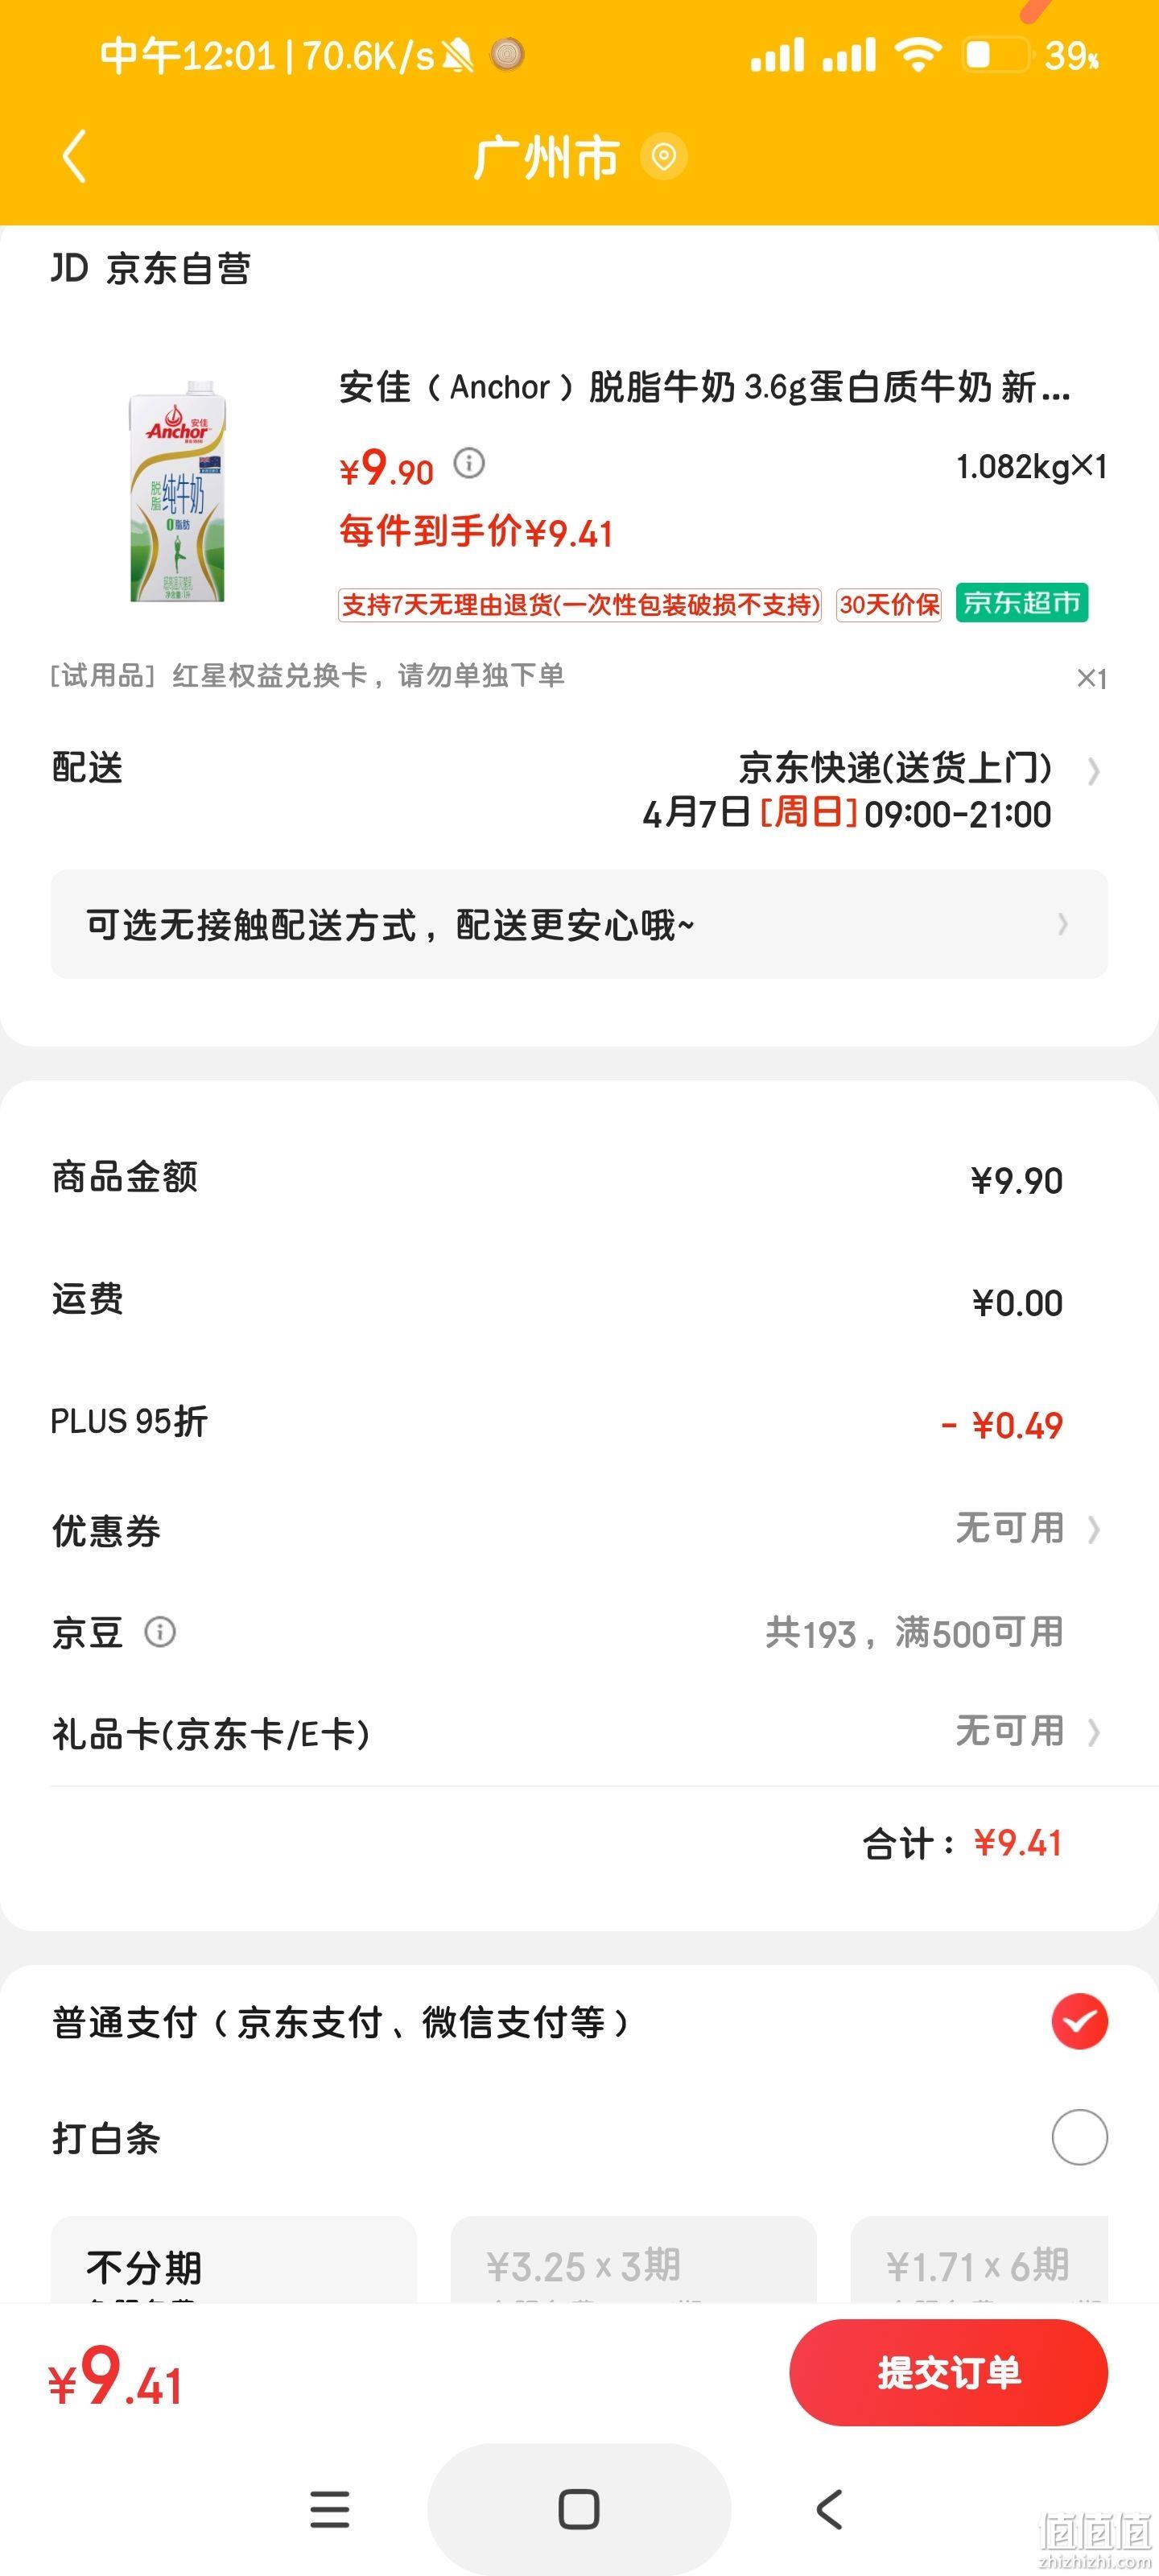The image size is (1159, 2576).
Task: Tap the 30天价保 price protection tag
Action: [889, 605]
